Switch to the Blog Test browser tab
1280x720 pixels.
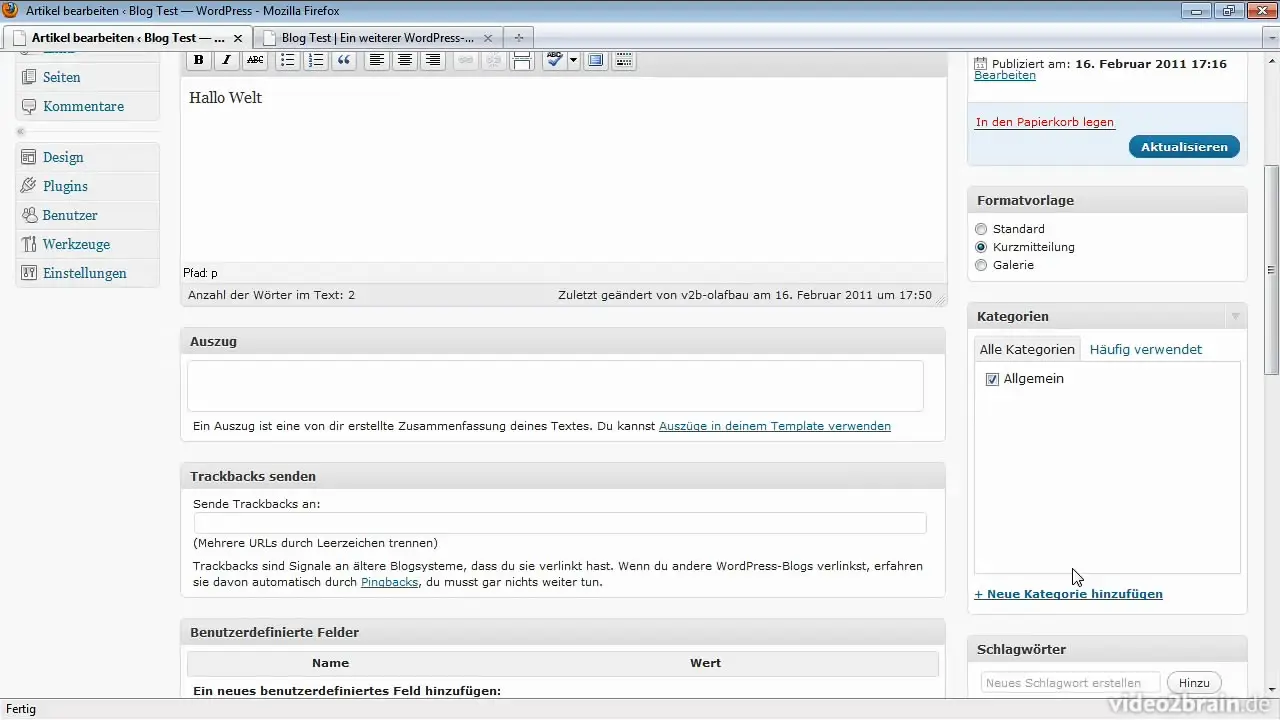coord(377,38)
